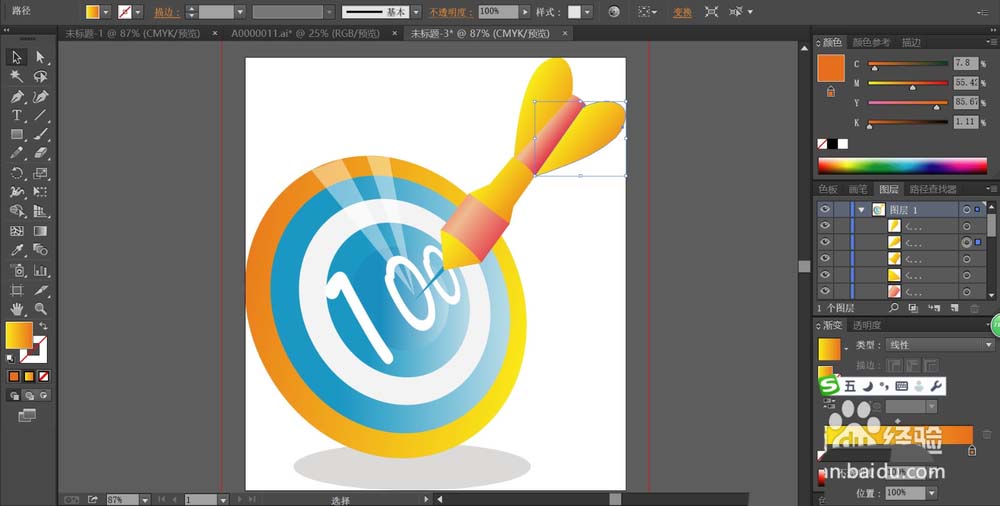Click the color spectrum bar in Color panel
This screenshot has width=1000, height=506.
(x=902, y=166)
